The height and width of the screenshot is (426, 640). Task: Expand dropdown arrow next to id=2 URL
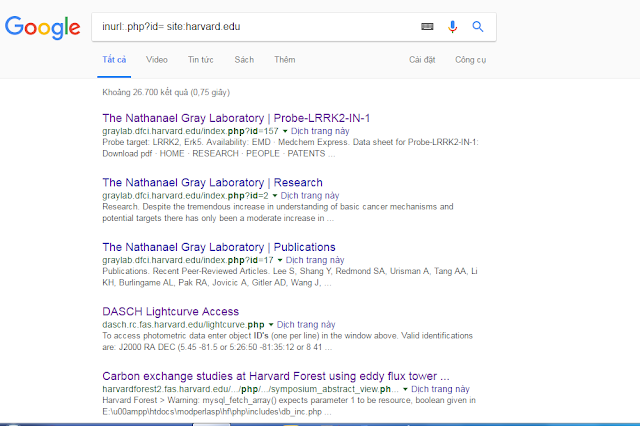tap(275, 196)
